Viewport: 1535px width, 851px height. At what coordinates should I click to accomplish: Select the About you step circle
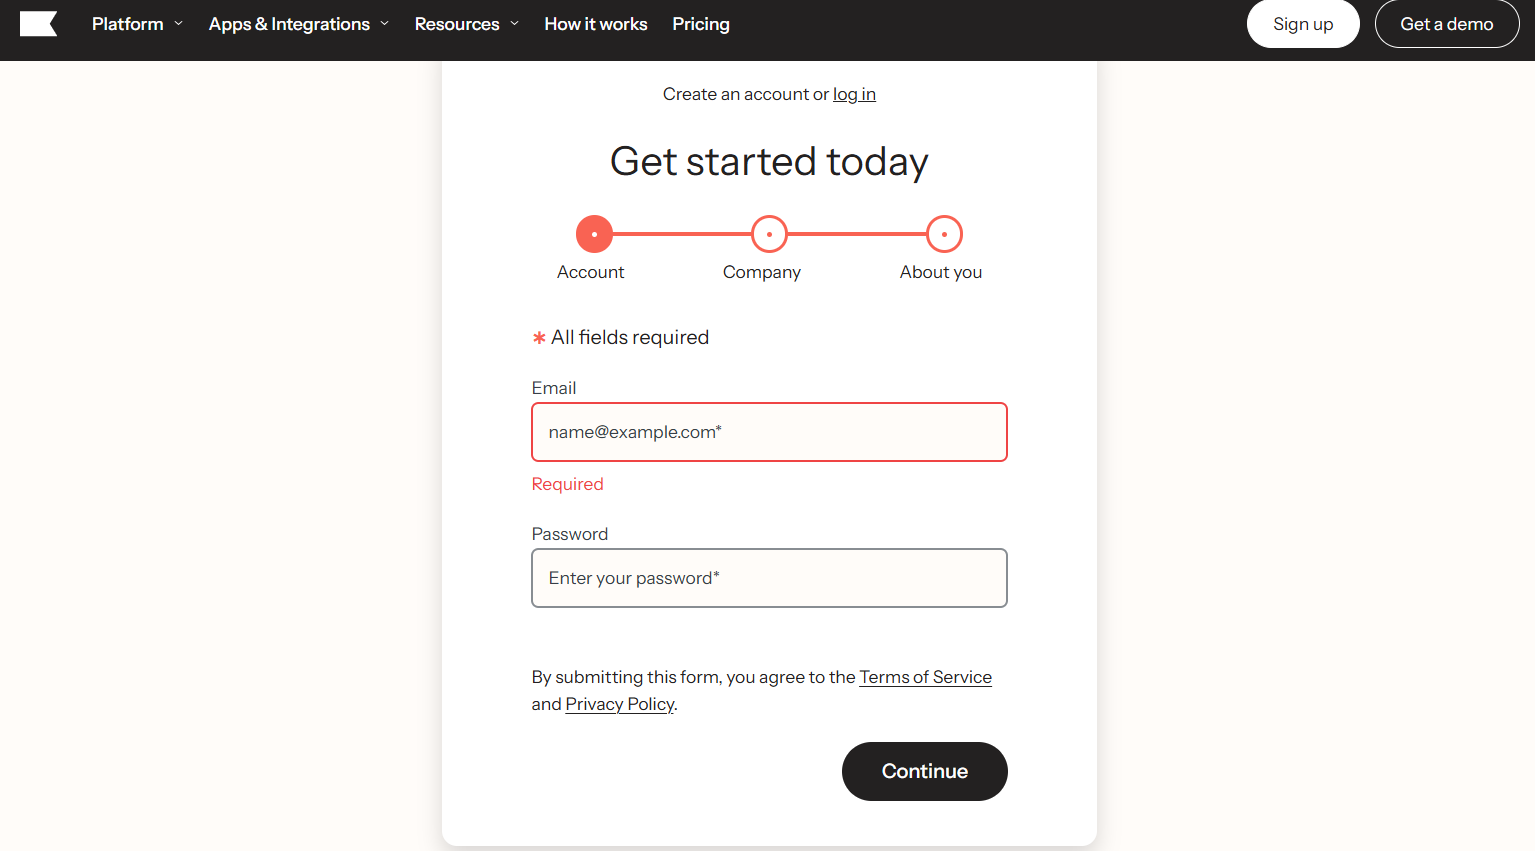944,234
